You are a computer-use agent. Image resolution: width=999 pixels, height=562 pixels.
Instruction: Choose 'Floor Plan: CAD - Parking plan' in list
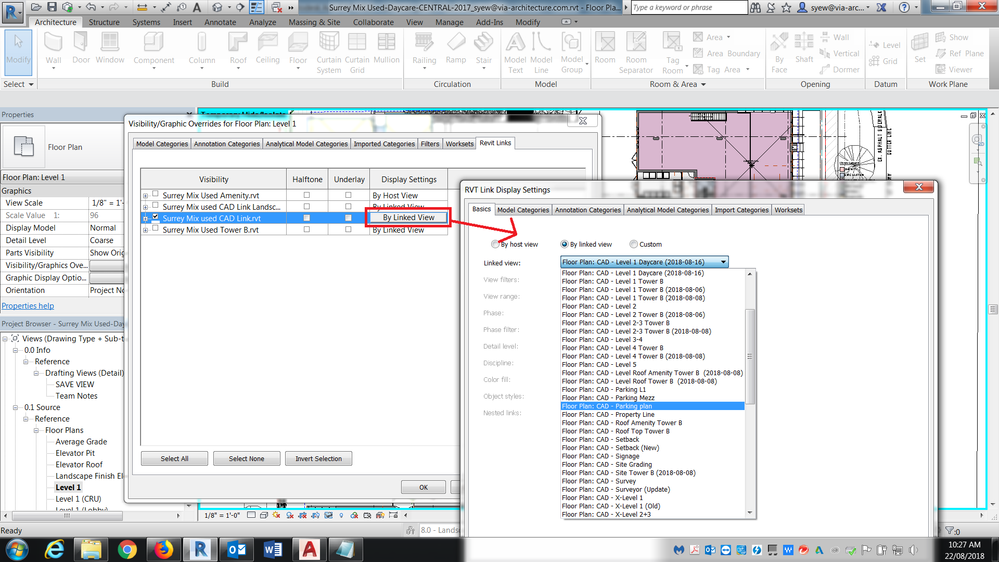[x=652, y=406]
